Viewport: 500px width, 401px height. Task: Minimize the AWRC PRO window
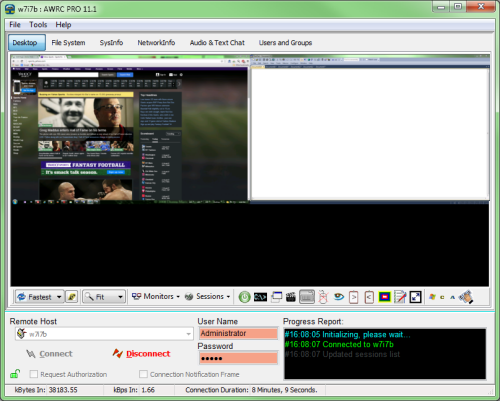[441, 7]
